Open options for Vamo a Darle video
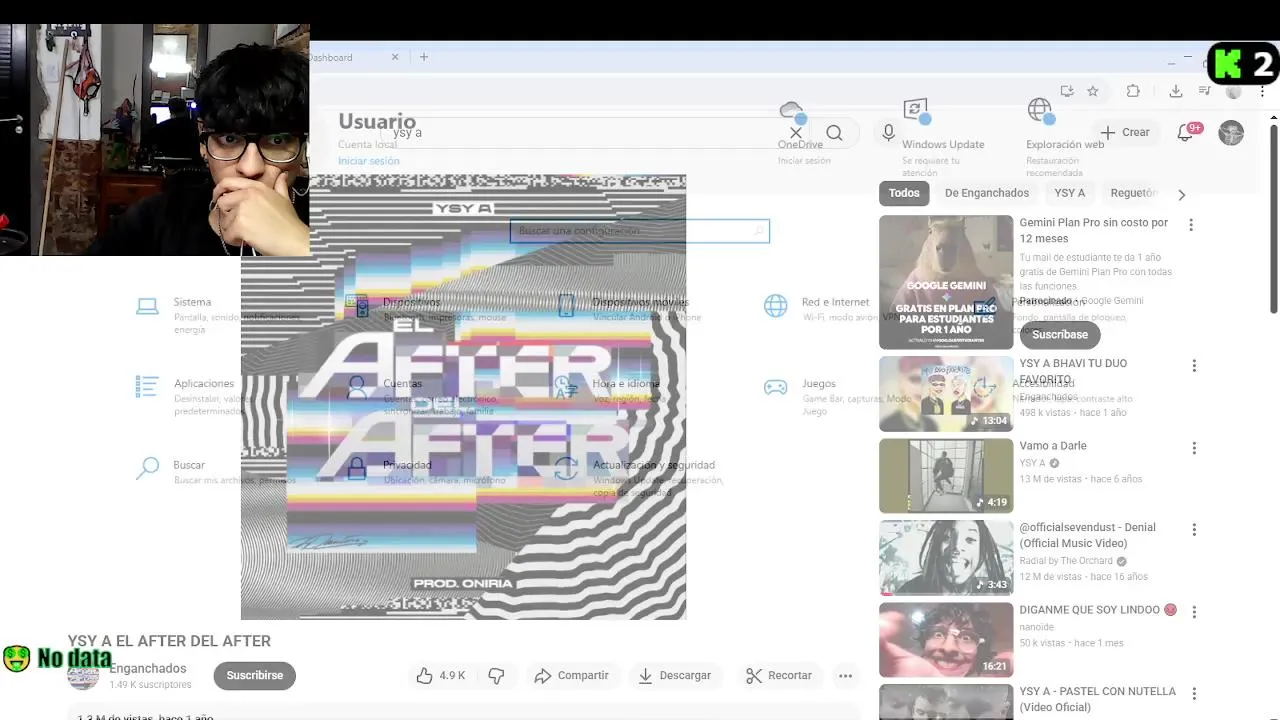1280x720 pixels. click(1194, 448)
